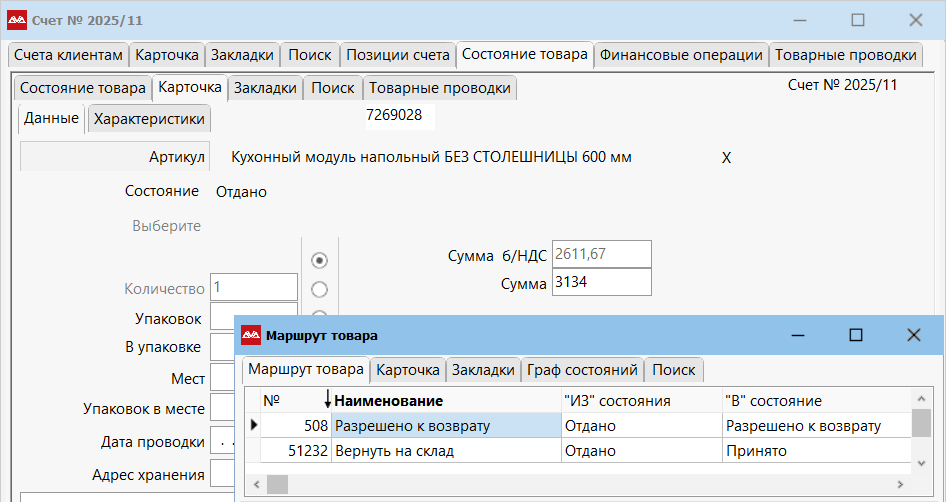This screenshot has width=946, height=502.
Task: Click Принято cell in route table
Action: click(x=817, y=451)
